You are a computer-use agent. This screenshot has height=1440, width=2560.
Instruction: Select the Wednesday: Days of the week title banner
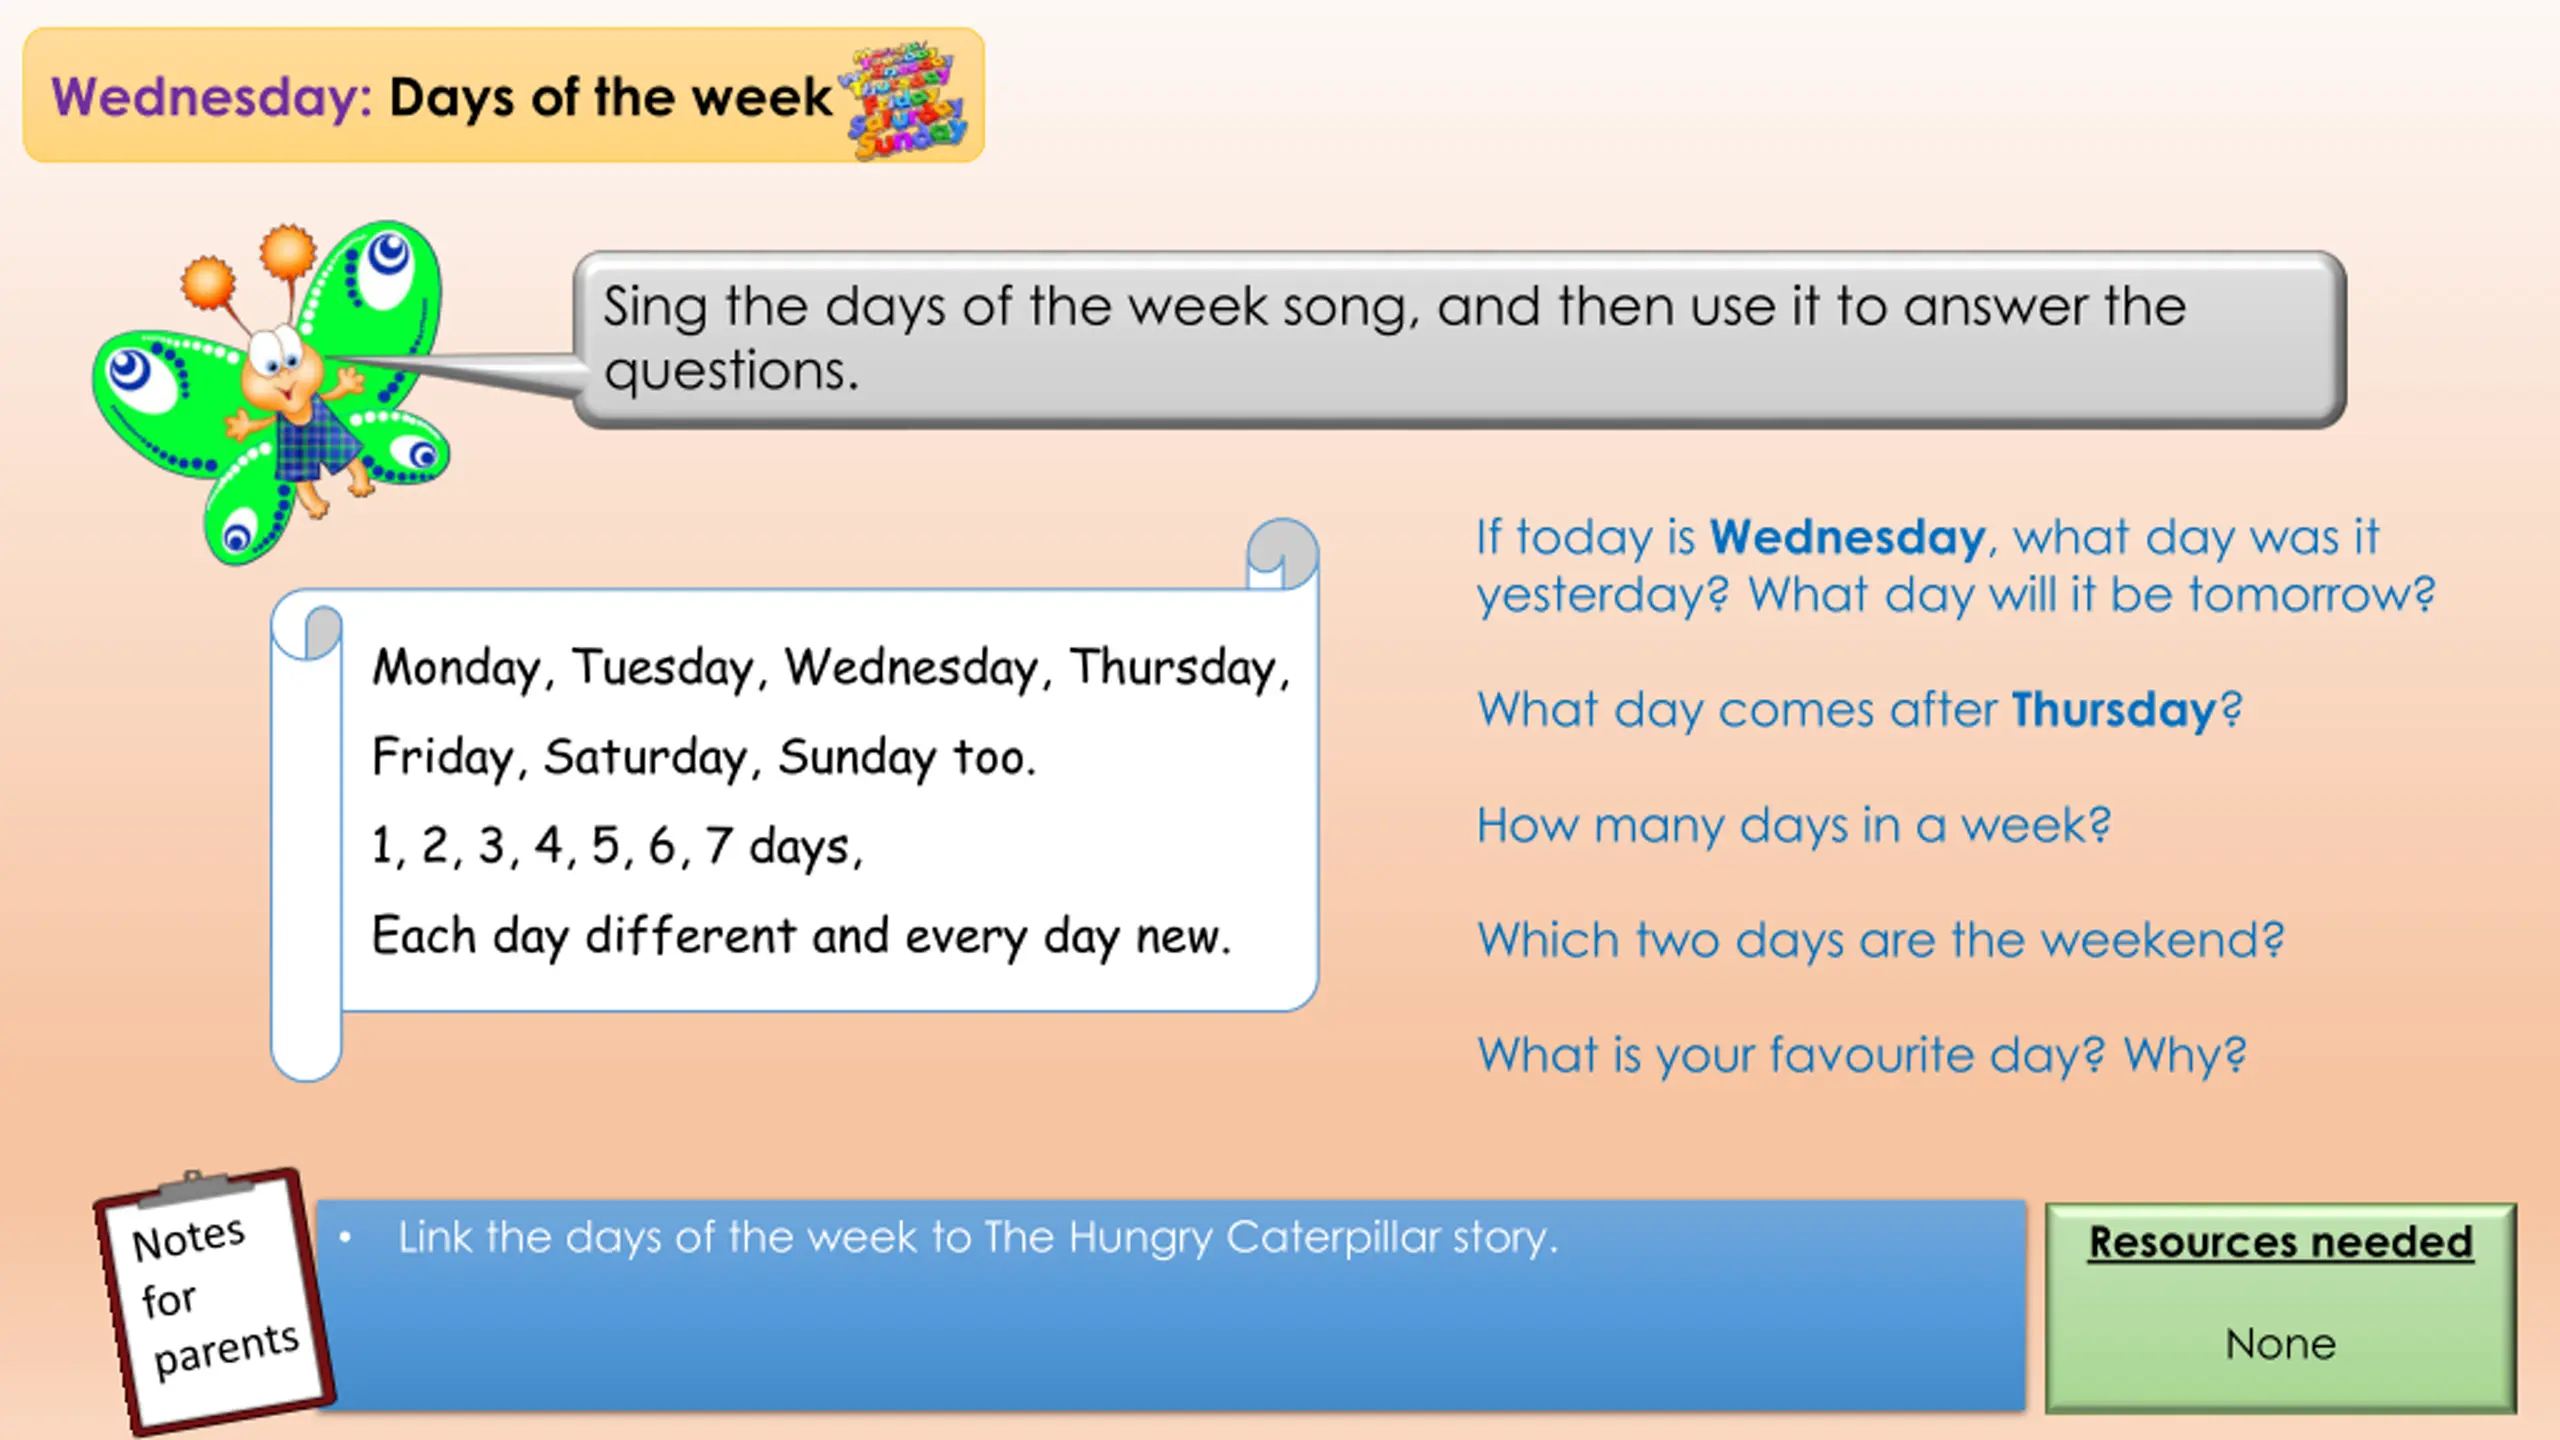503,96
